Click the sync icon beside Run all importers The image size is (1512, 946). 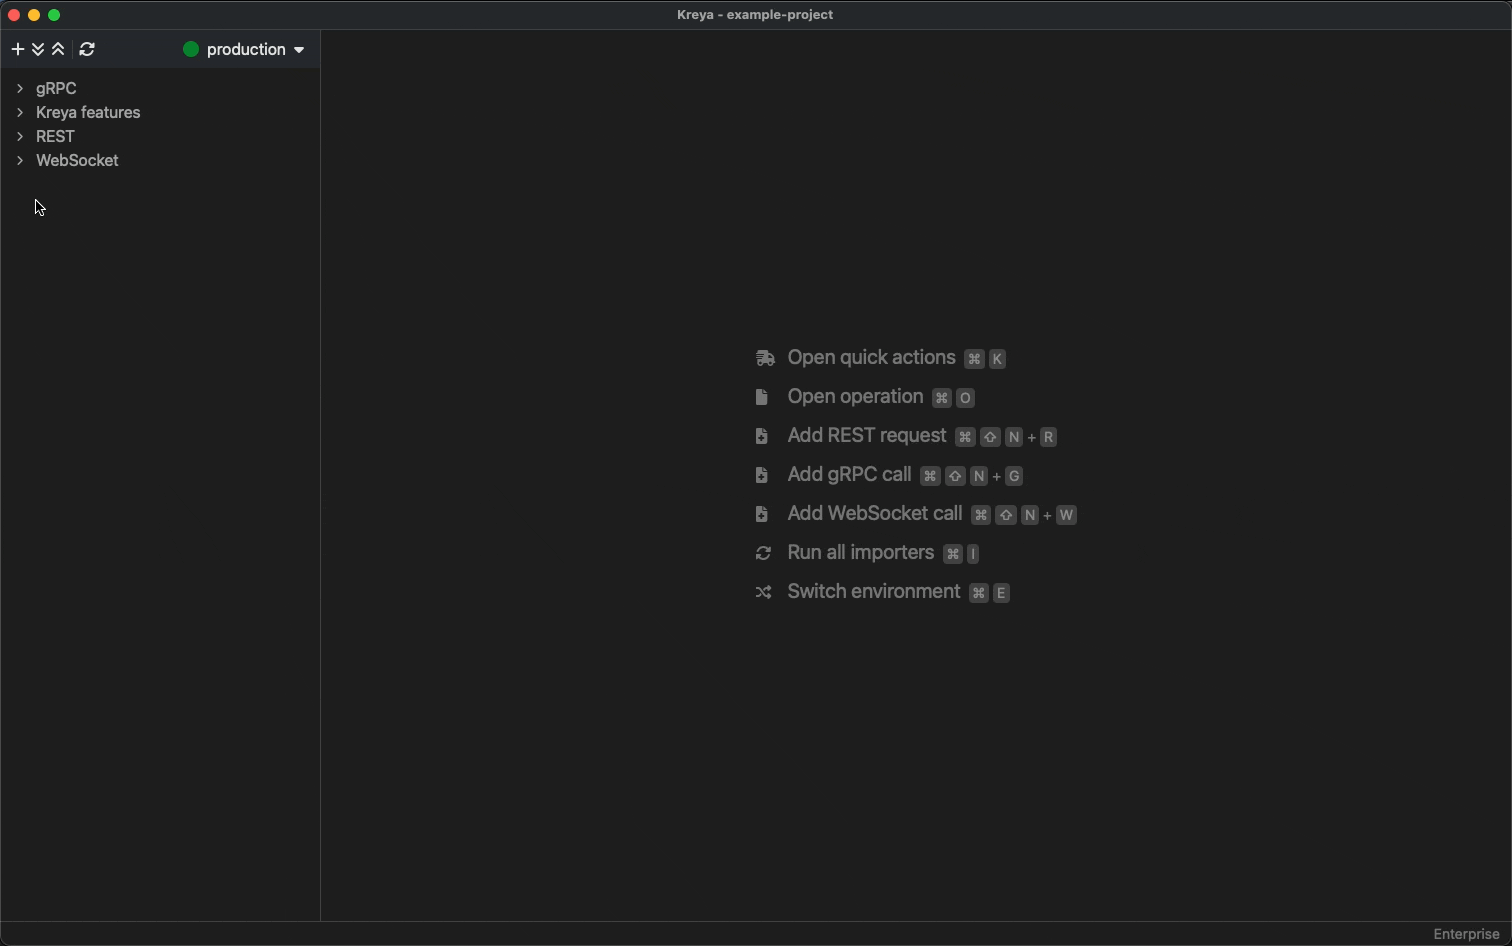click(x=763, y=553)
